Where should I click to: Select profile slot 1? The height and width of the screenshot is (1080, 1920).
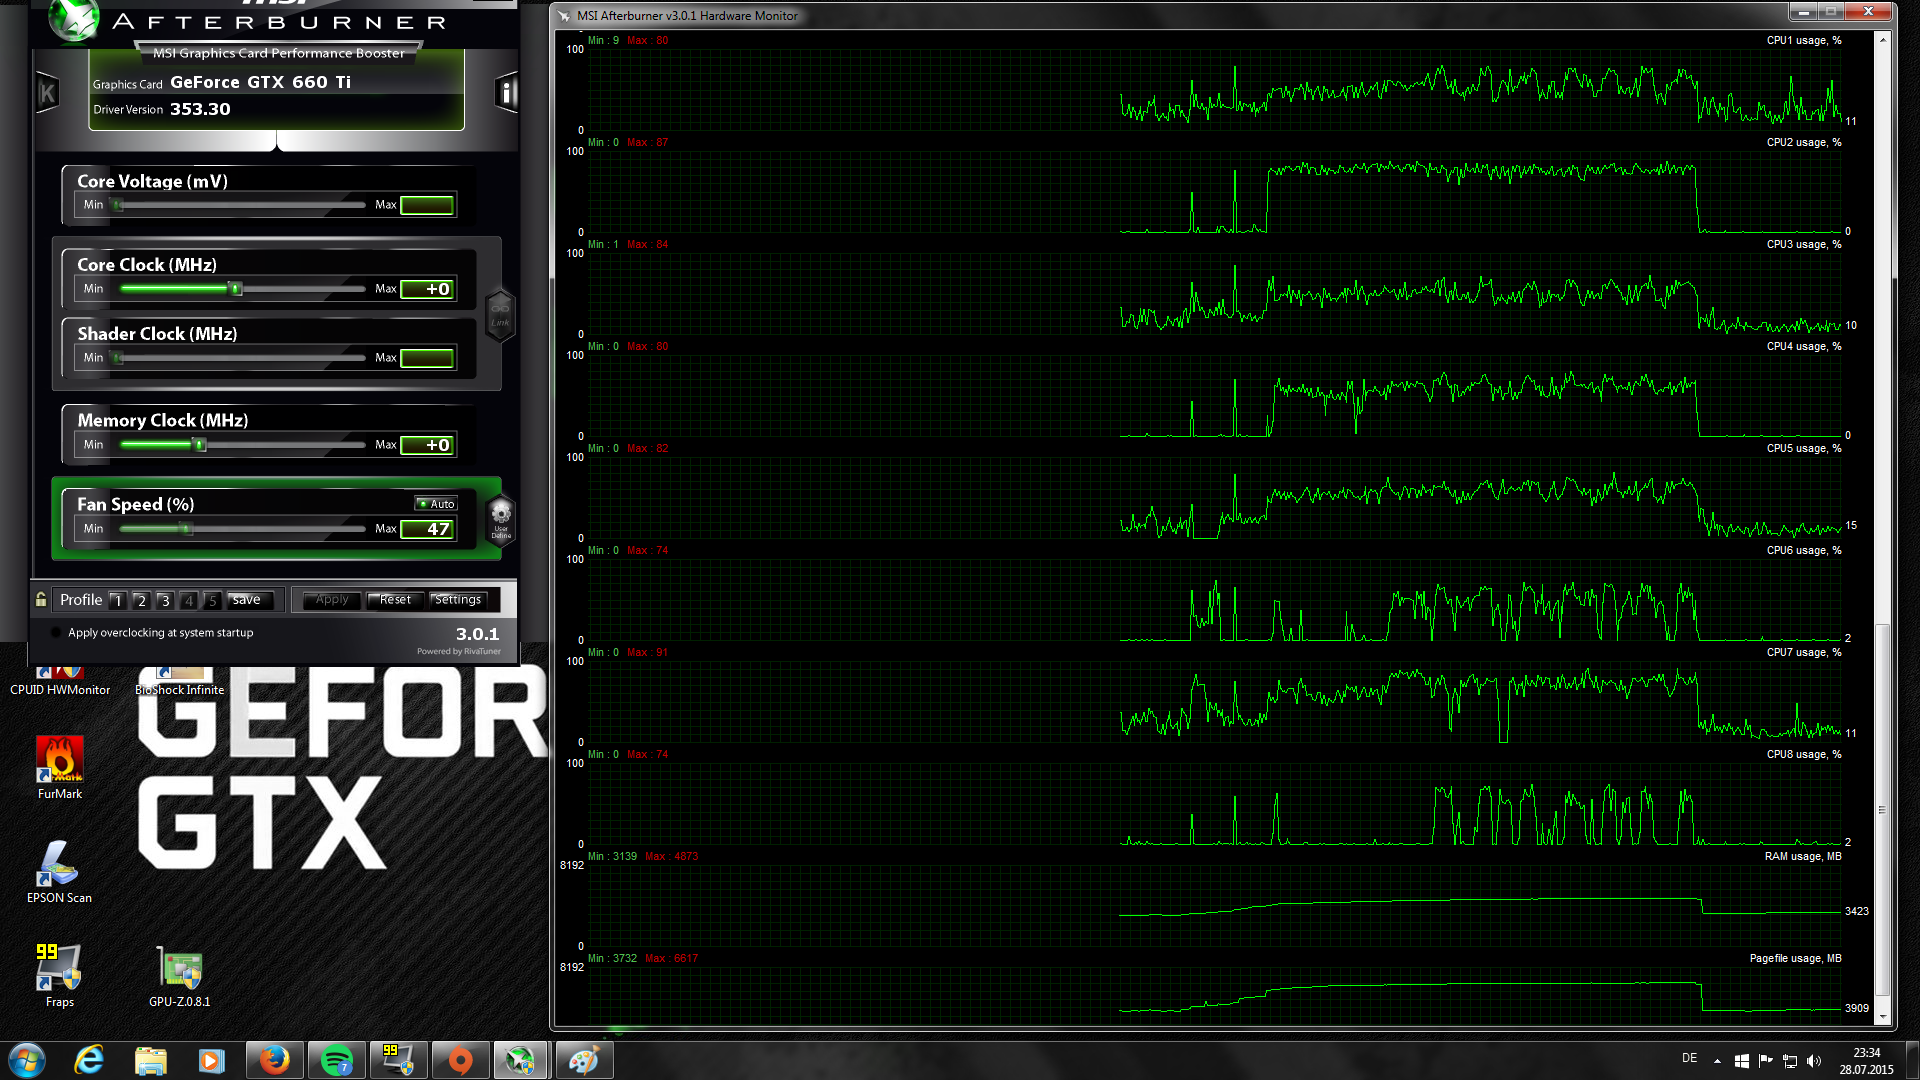pyautogui.click(x=117, y=600)
